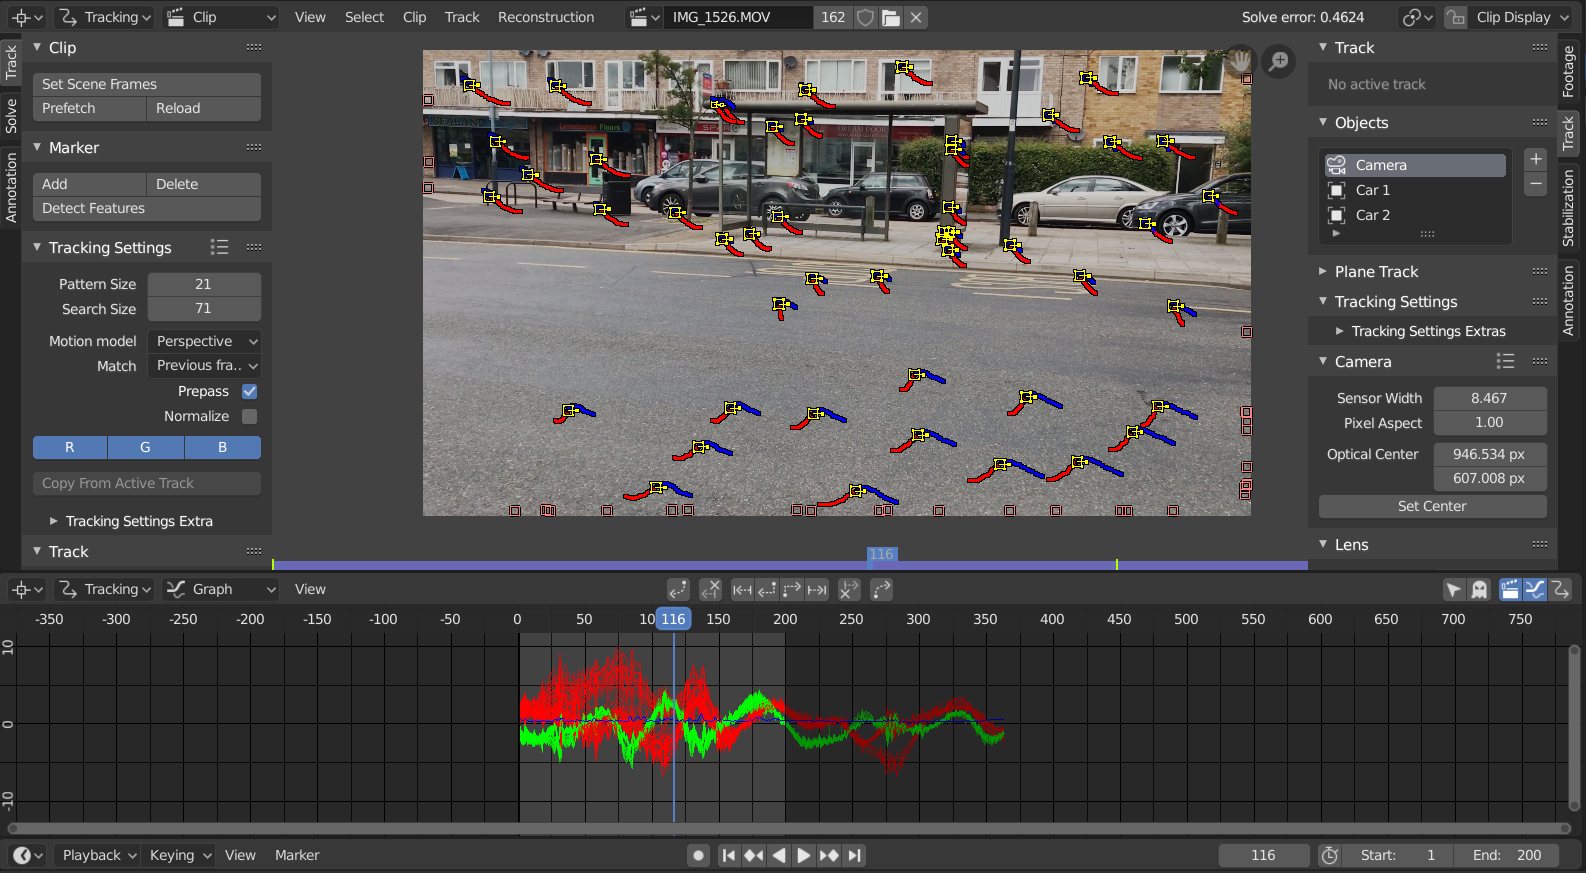
Task: Open the Reconstruction menu
Action: coord(546,17)
